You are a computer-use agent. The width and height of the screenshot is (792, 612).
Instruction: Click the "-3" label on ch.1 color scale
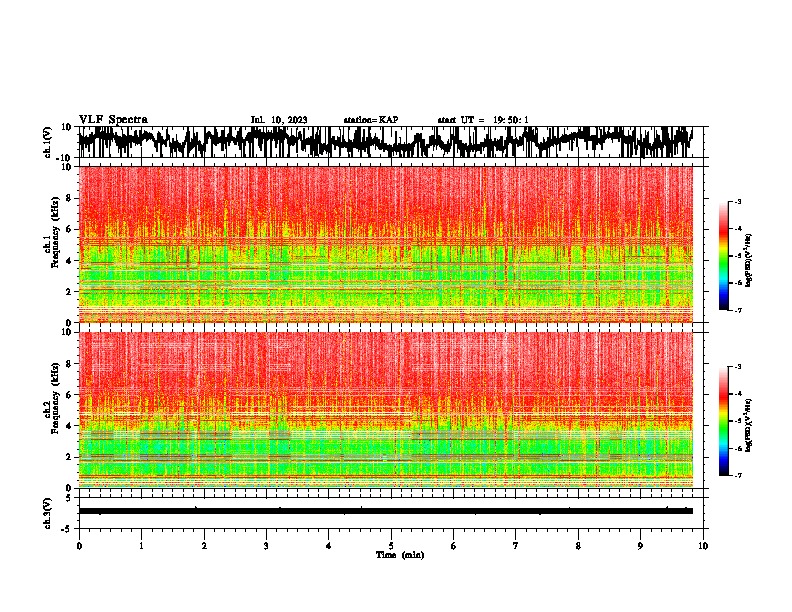(738, 201)
